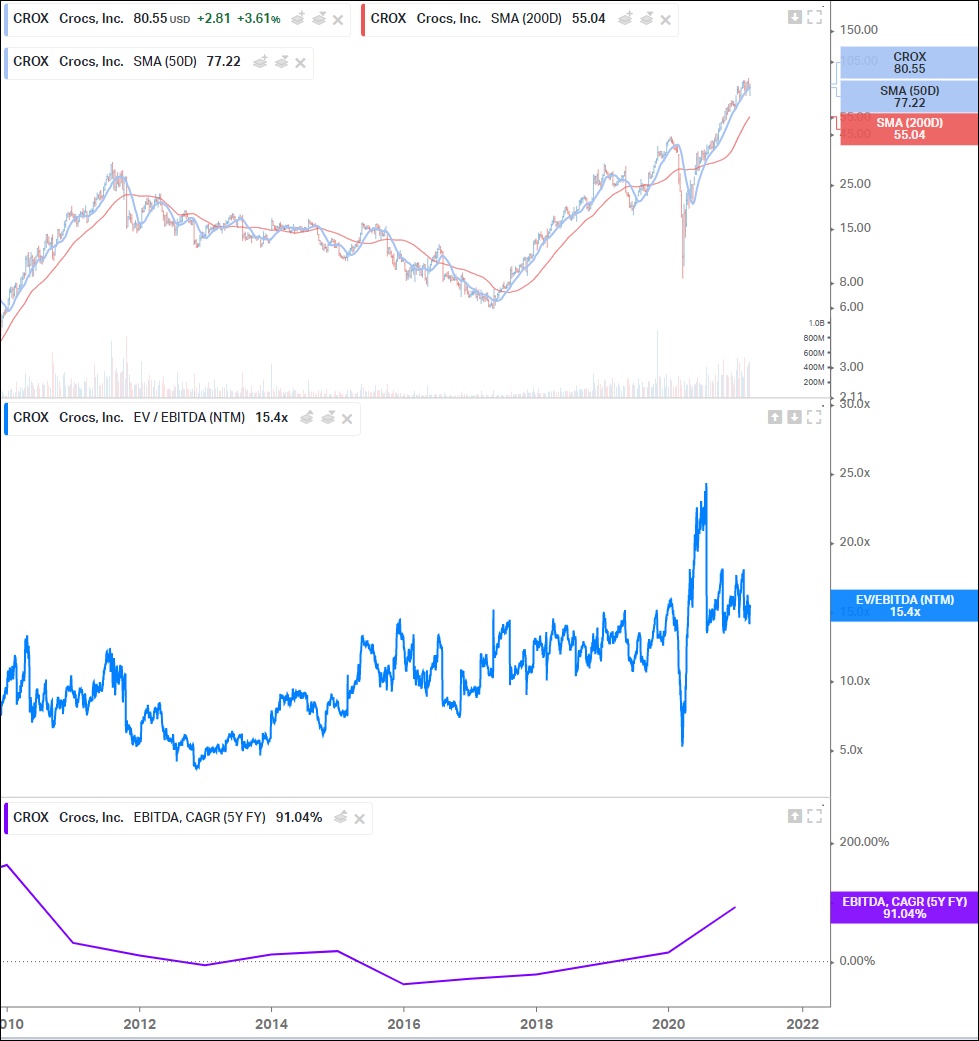
Task: Remove the EBITDA, CAGR (5Y FY) series
Action: [x=360, y=819]
